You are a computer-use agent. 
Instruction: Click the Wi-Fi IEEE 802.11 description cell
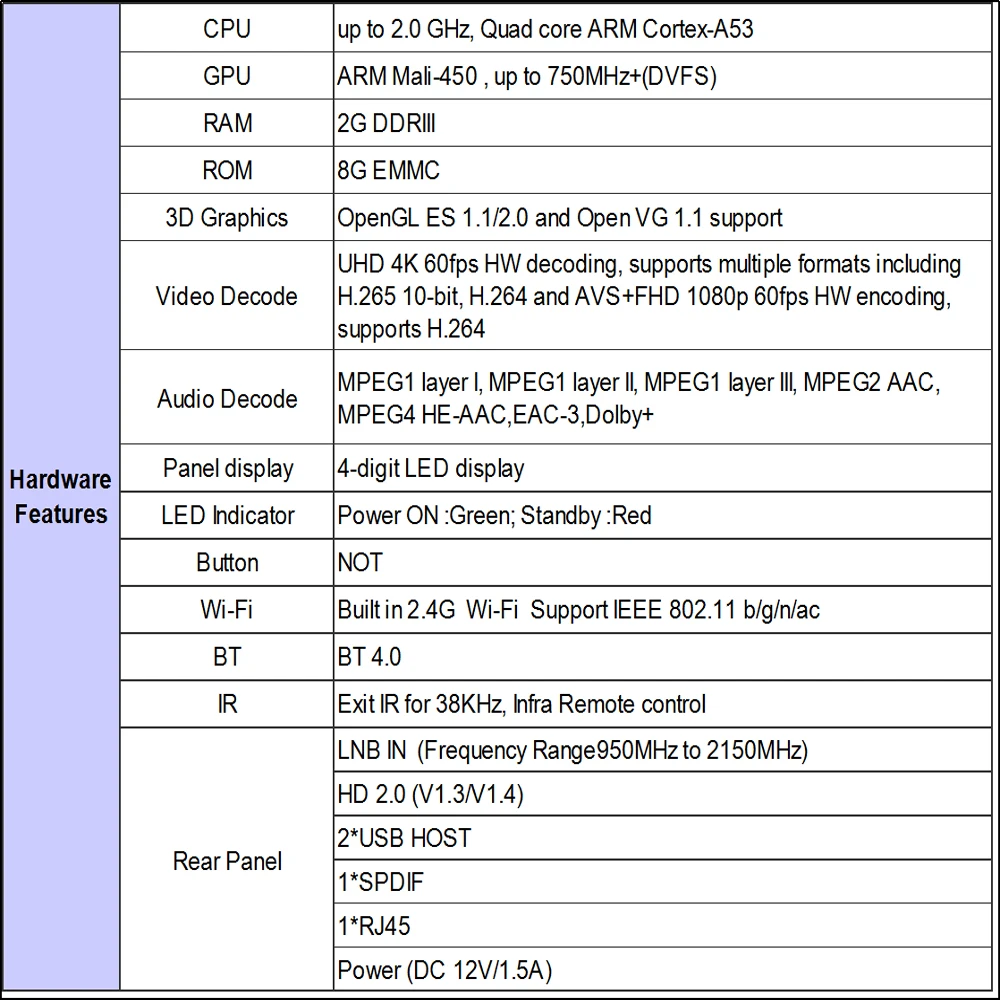click(662, 610)
